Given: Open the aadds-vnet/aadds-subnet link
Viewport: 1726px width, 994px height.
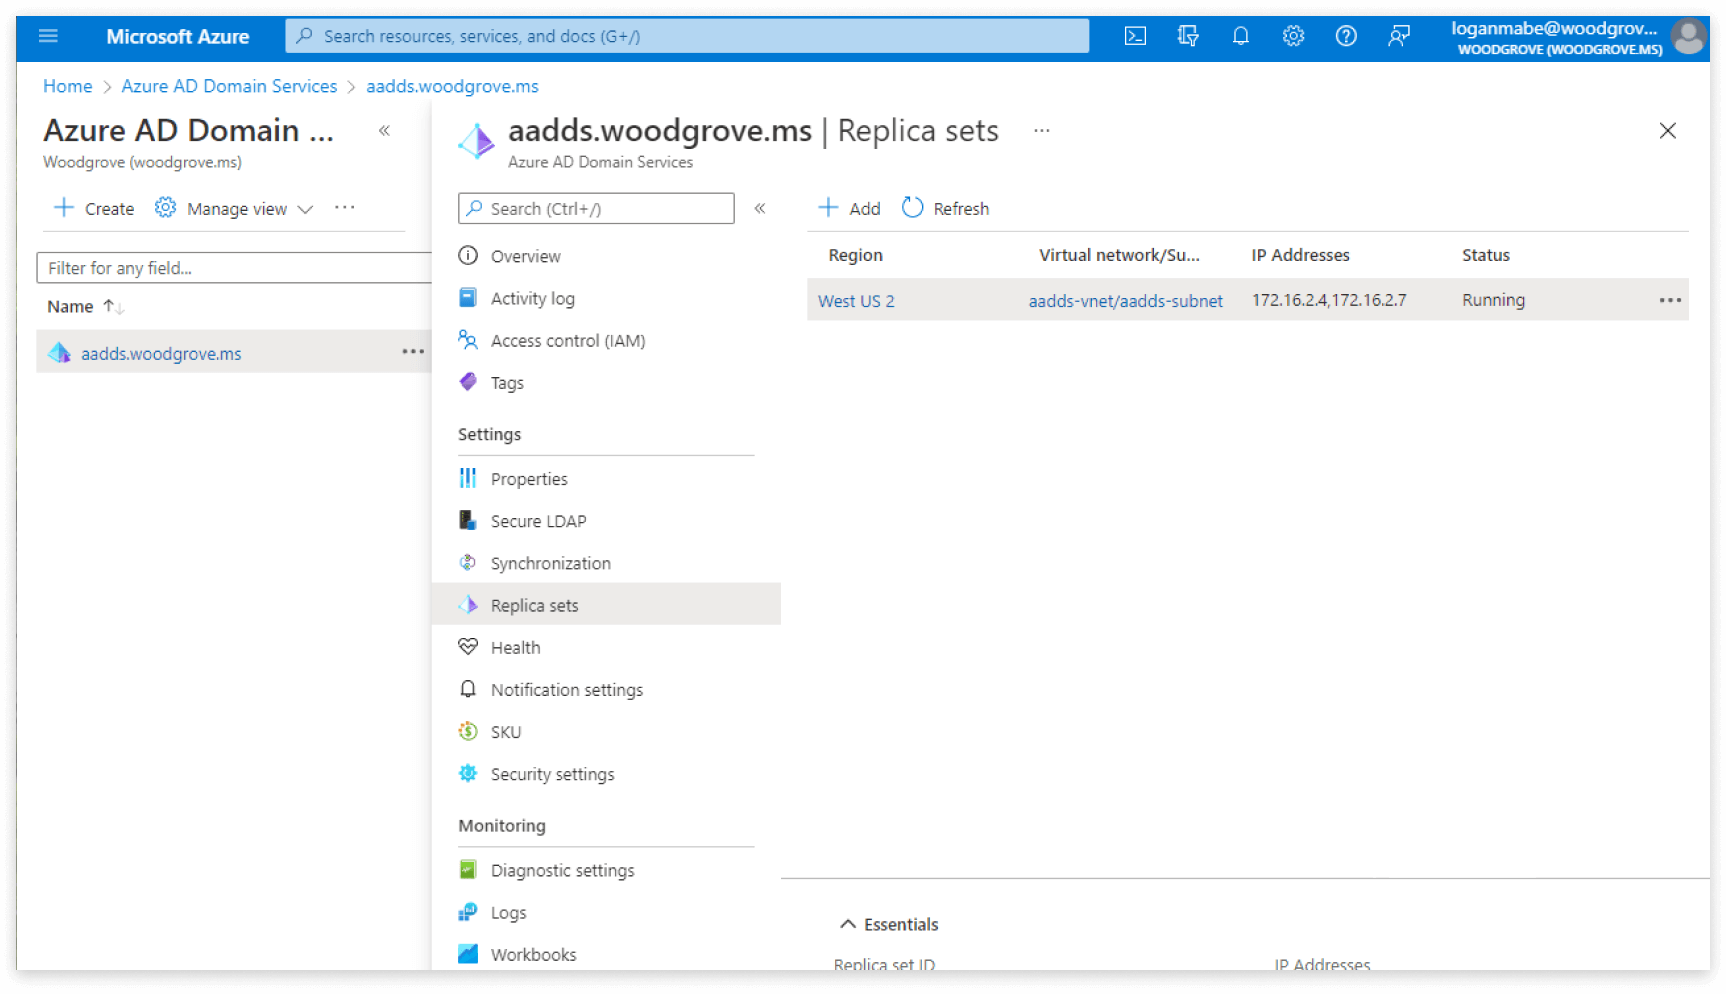Looking at the screenshot, I should [x=1125, y=301].
